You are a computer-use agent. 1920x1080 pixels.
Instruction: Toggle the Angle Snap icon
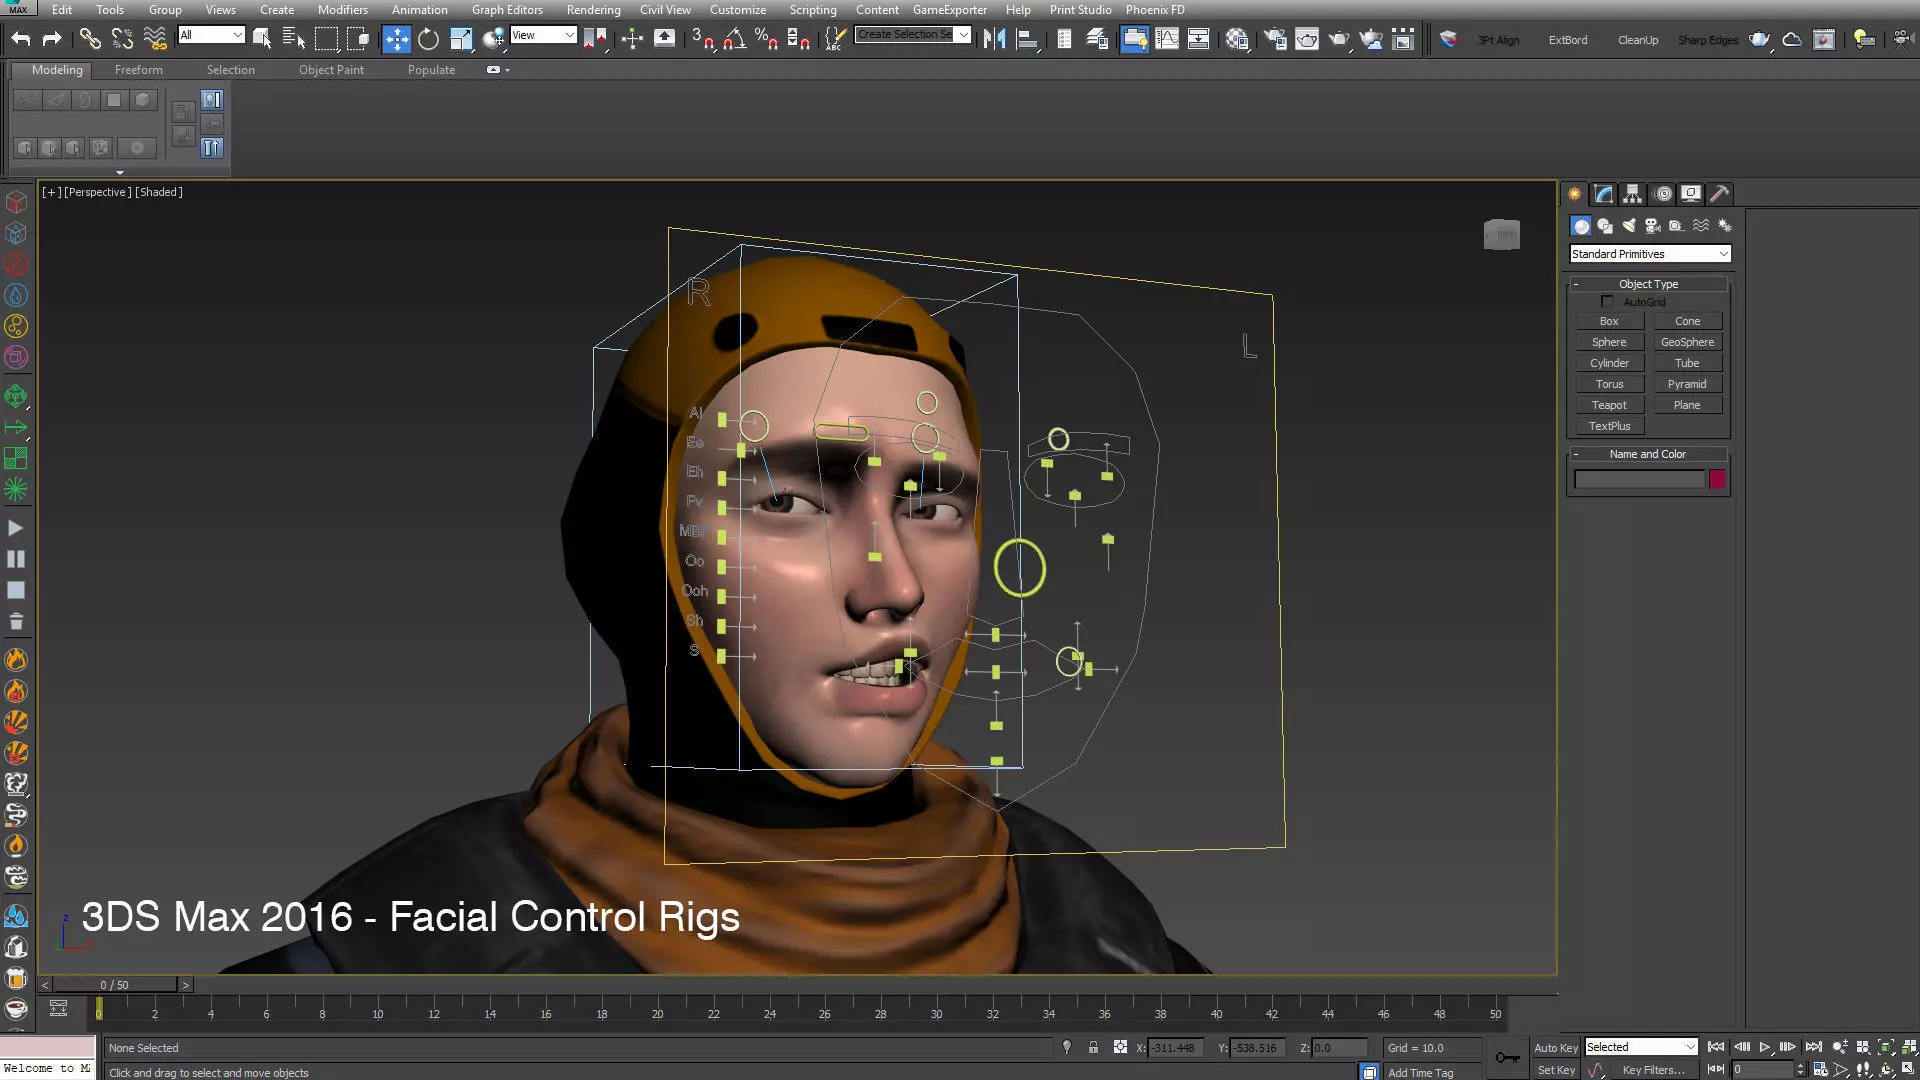click(735, 39)
